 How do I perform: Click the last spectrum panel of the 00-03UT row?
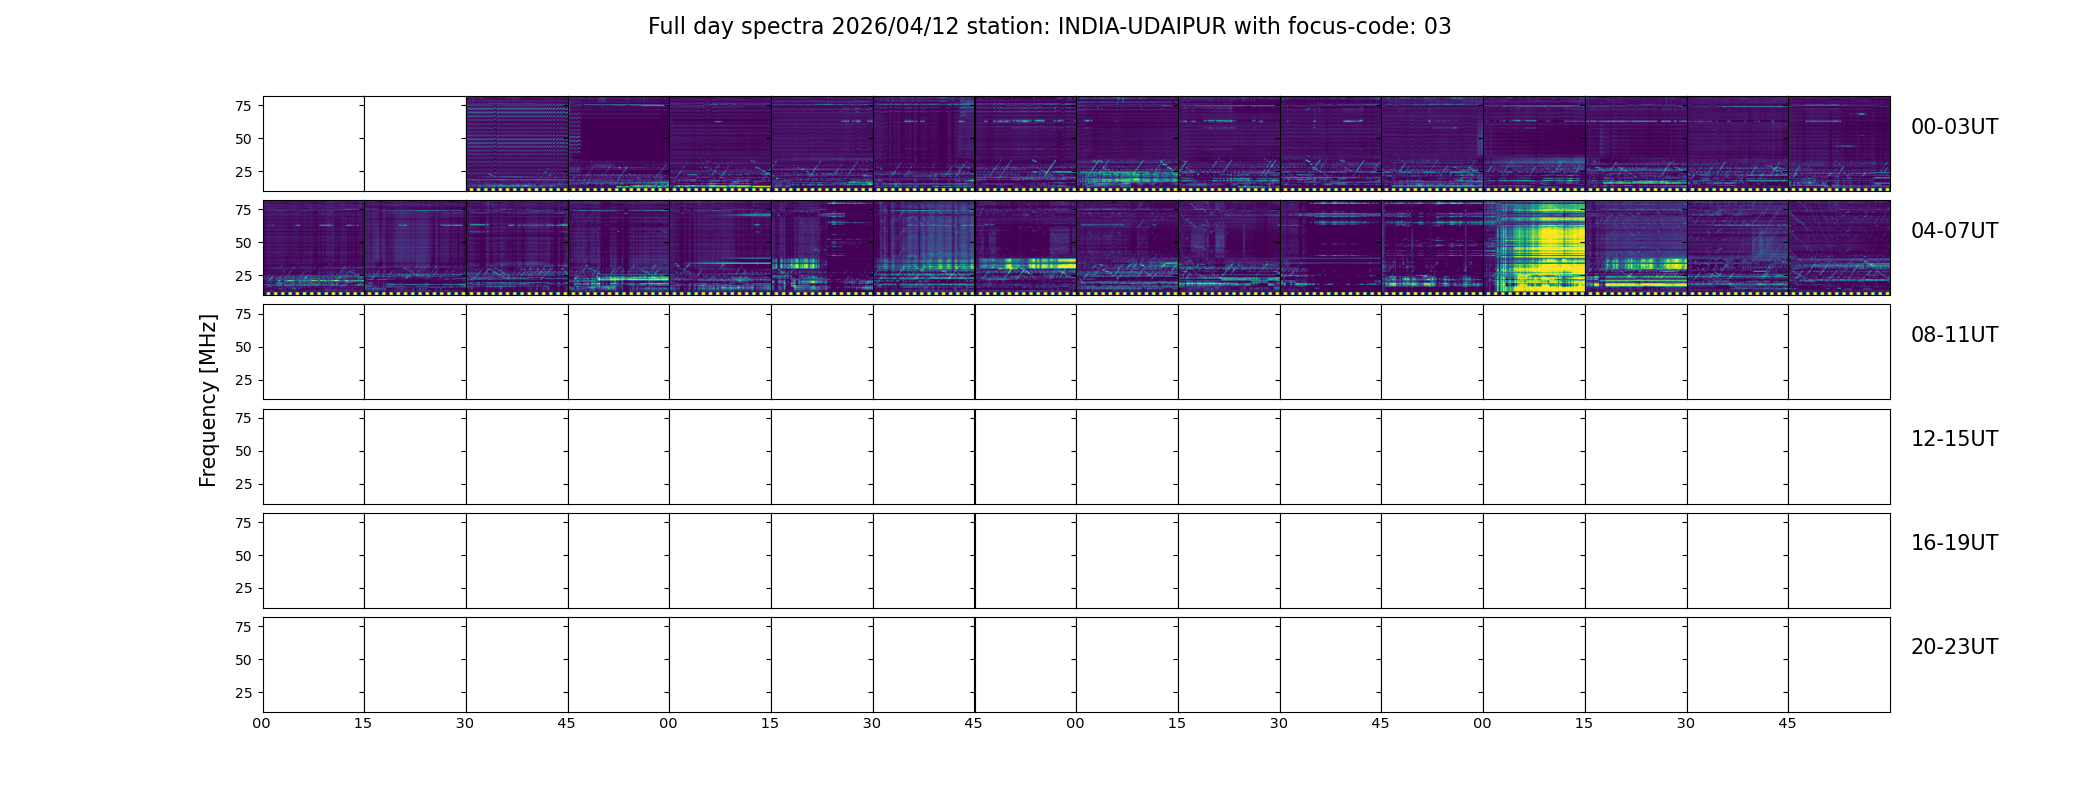[1839, 144]
